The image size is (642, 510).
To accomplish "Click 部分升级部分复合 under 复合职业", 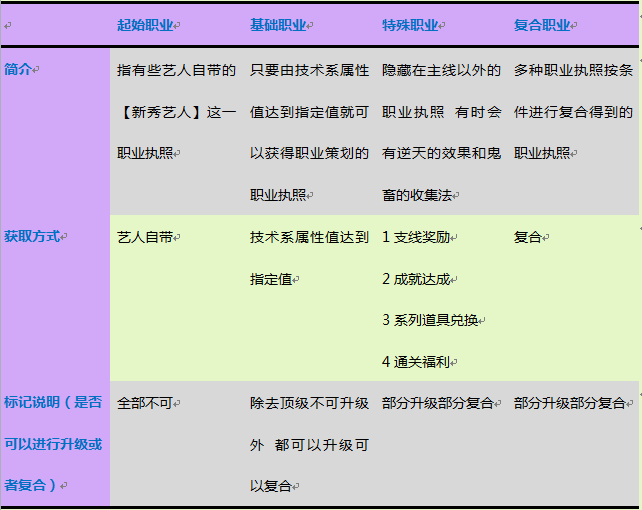I will tap(570, 404).
